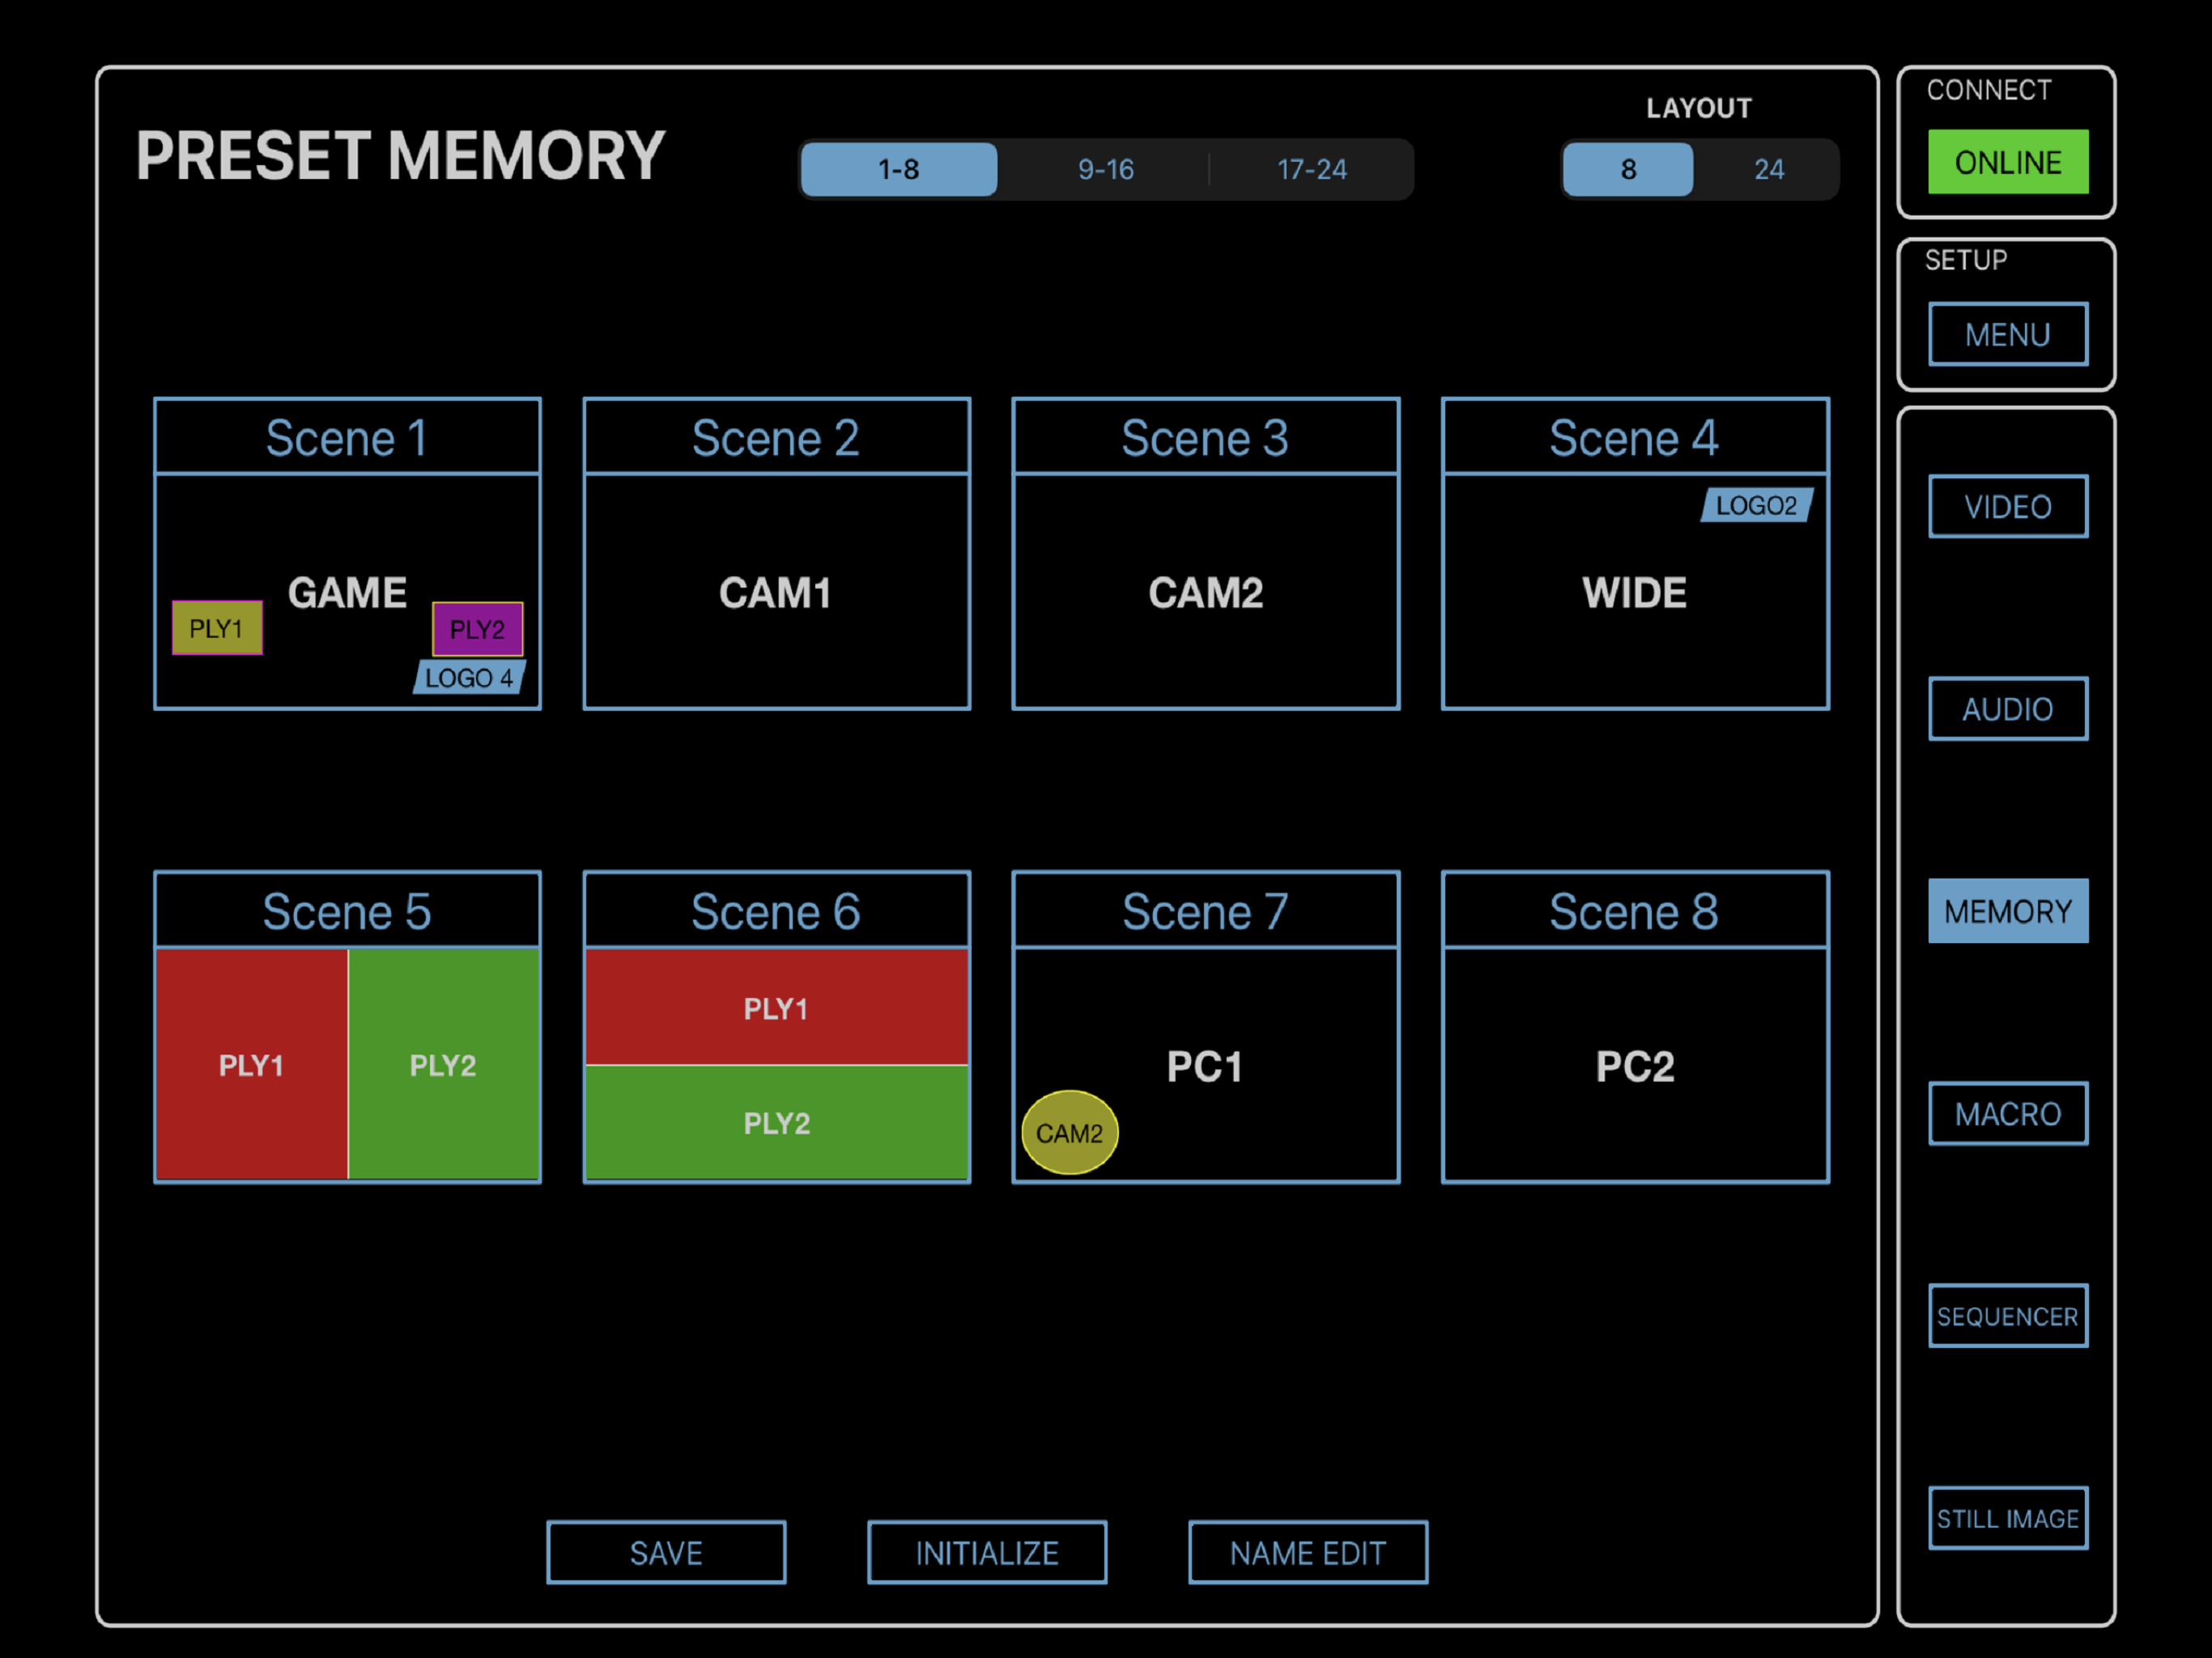Click the Scene 8 title header
2212x1658 pixels.
click(x=1635, y=910)
